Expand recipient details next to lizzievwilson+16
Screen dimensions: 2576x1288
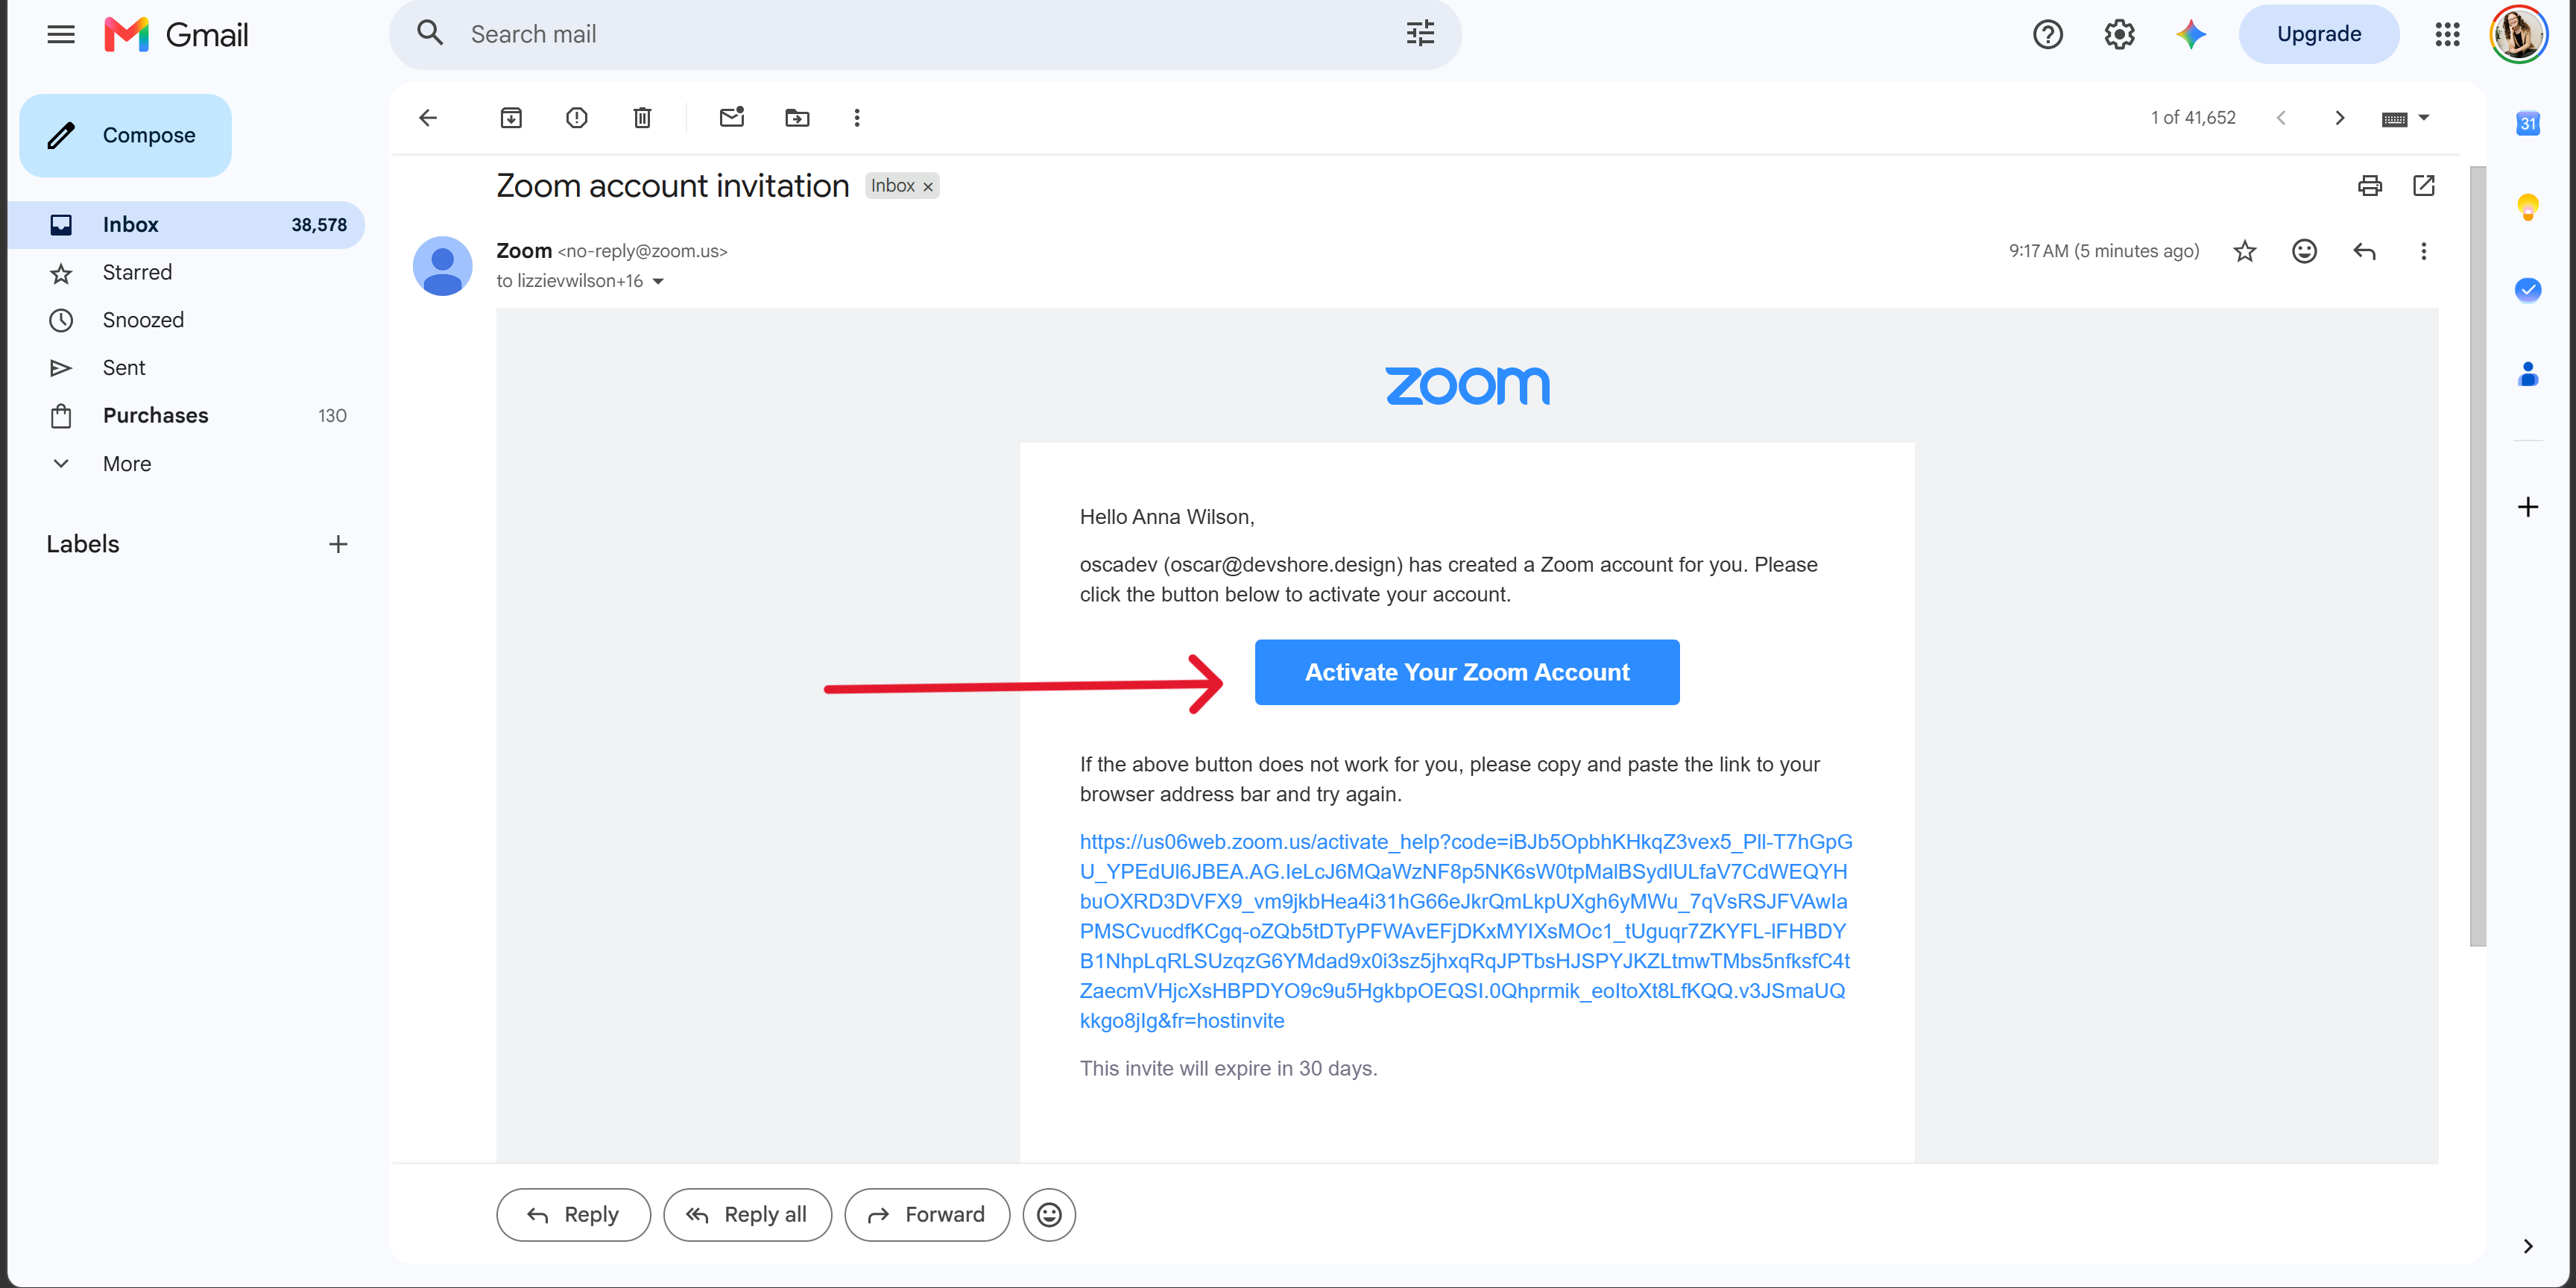pyautogui.click(x=658, y=282)
